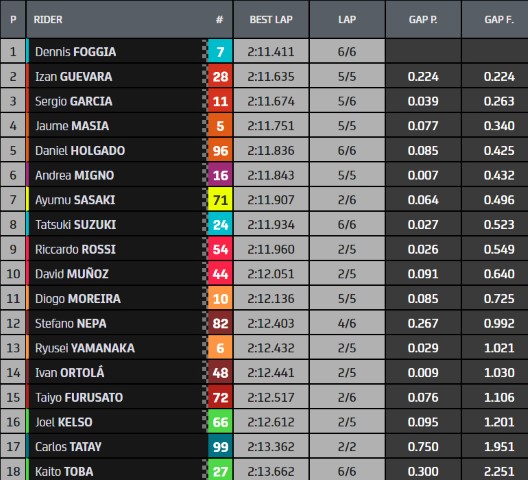
Task: Click Diogo Moreira's orange number 10 badge
Action: pyautogui.click(x=220, y=298)
